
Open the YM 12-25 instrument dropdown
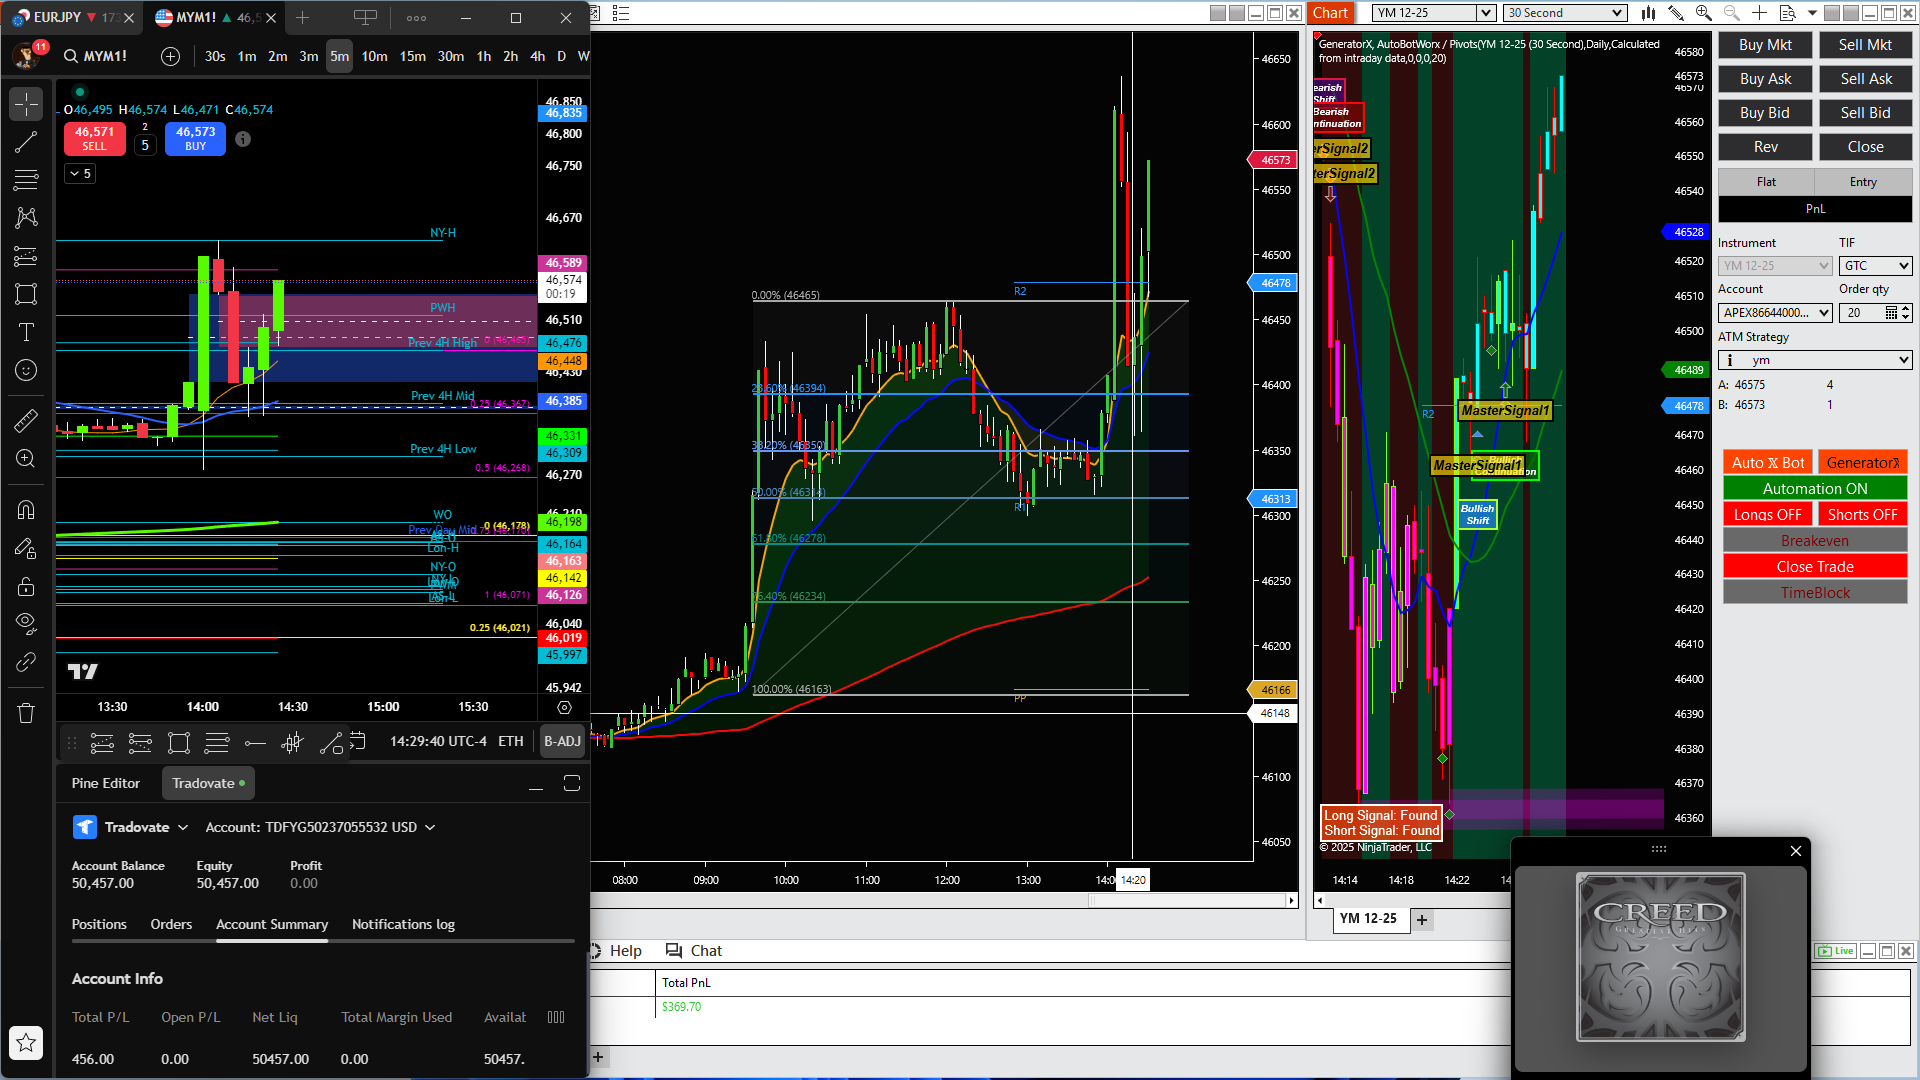pos(1434,13)
